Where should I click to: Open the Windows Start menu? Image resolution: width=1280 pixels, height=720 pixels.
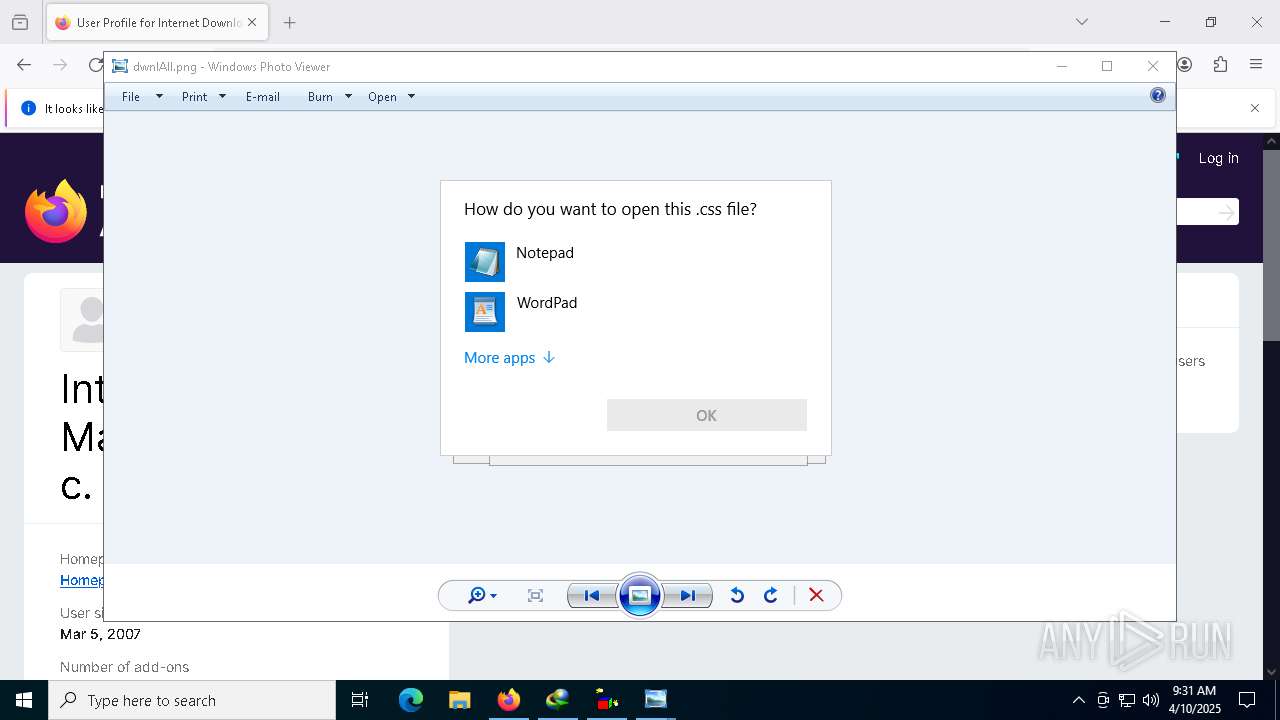click(24, 700)
